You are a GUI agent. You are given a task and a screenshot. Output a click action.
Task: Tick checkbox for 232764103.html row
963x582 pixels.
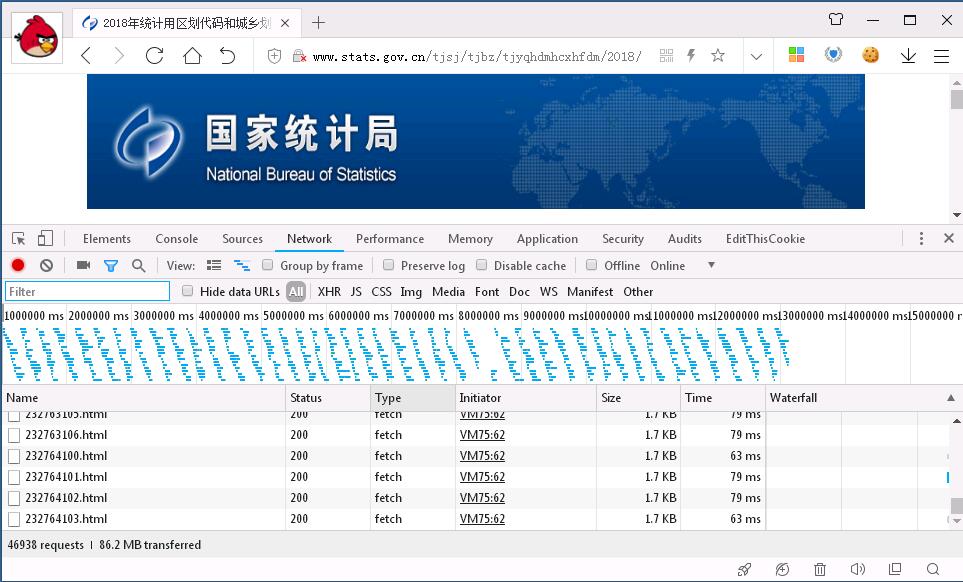coord(14,519)
